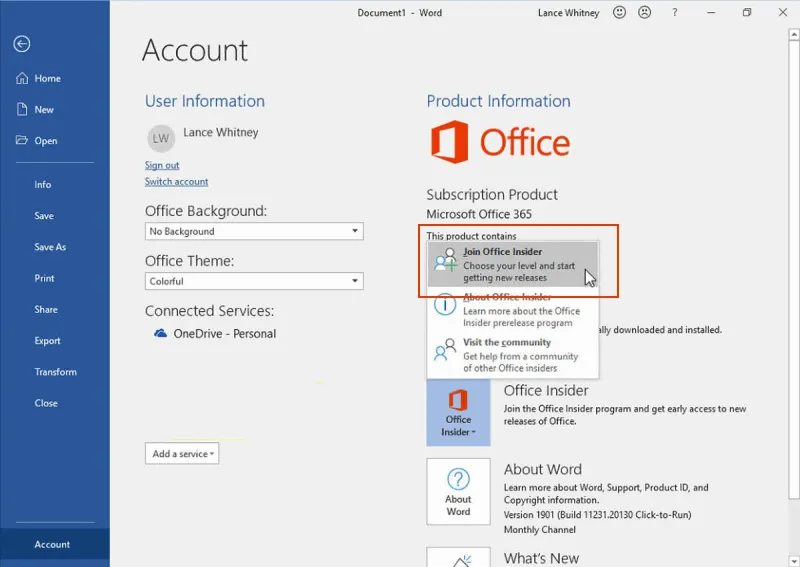Click the Lance Whitney name in title bar

coord(568,13)
